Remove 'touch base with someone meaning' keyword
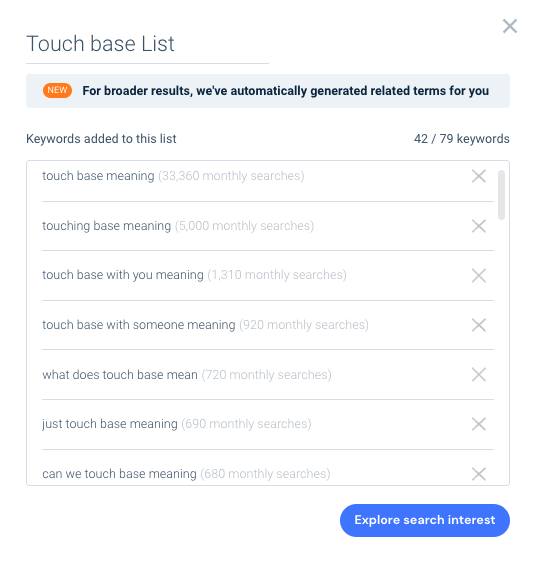The image size is (536, 563). pyautogui.click(x=479, y=325)
